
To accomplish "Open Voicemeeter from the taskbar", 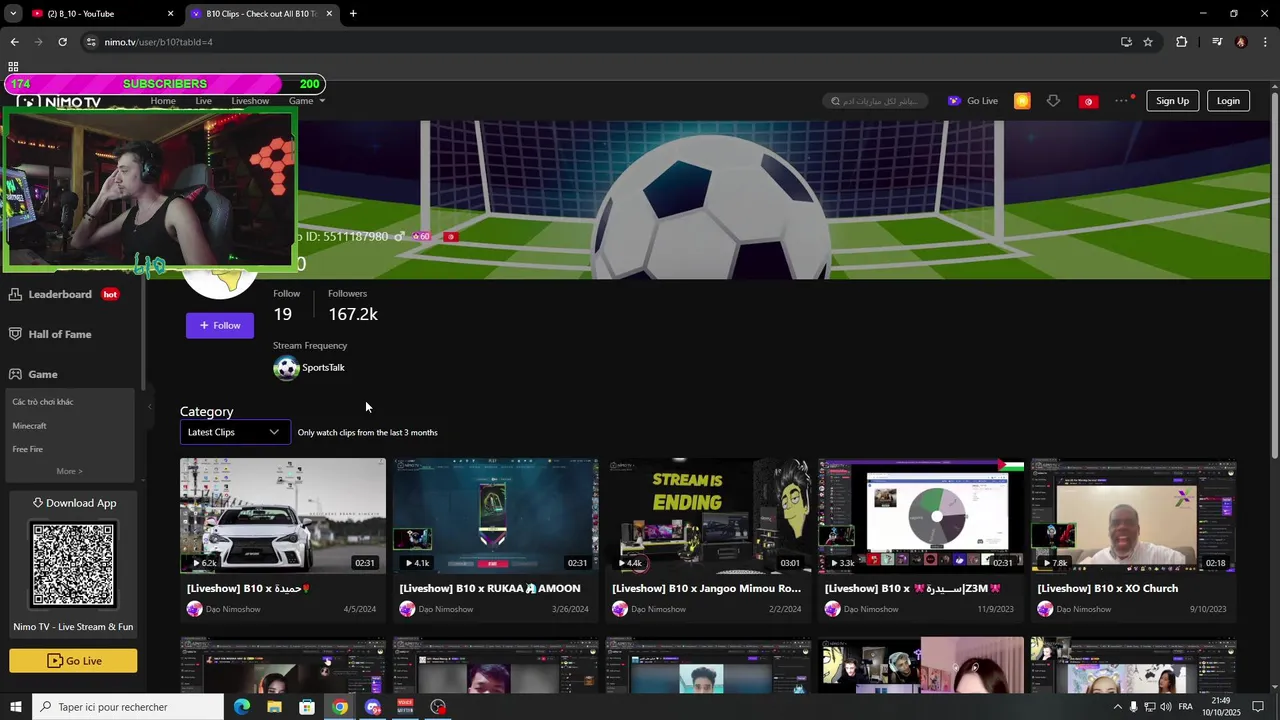I will pyautogui.click(x=406, y=707).
